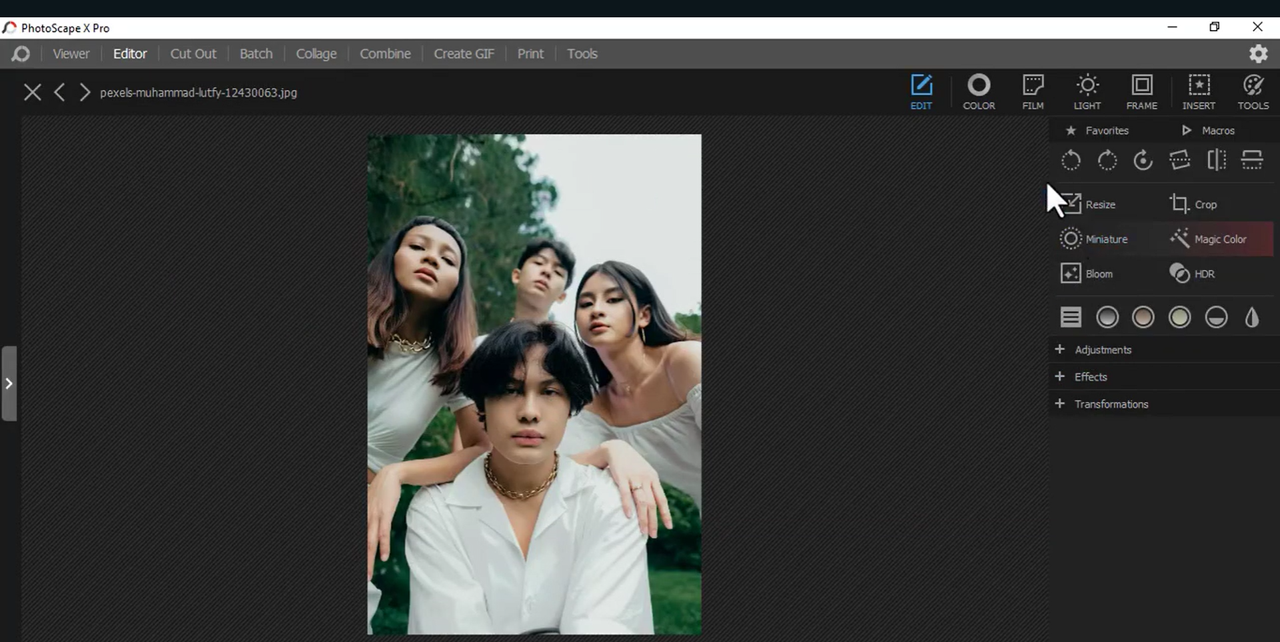Open the TOOLS panel
The height and width of the screenshot is (642, 1280).
(1253, 91)
